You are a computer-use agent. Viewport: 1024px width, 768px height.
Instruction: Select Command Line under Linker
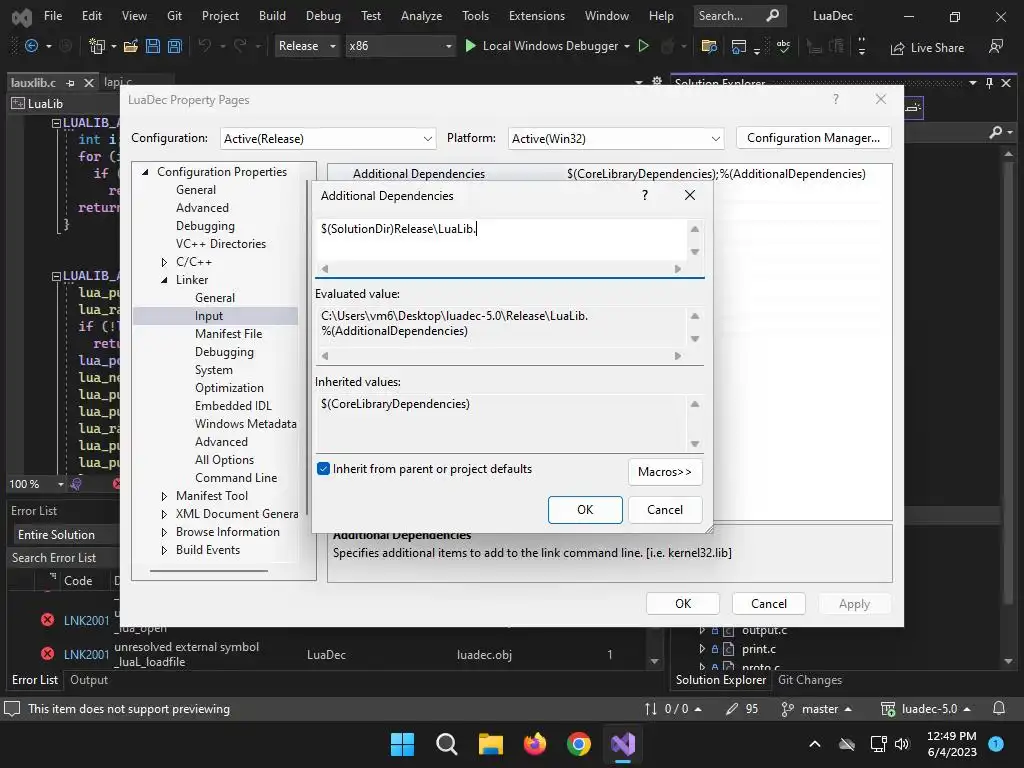pyautogui.click(x=236, y=478)
